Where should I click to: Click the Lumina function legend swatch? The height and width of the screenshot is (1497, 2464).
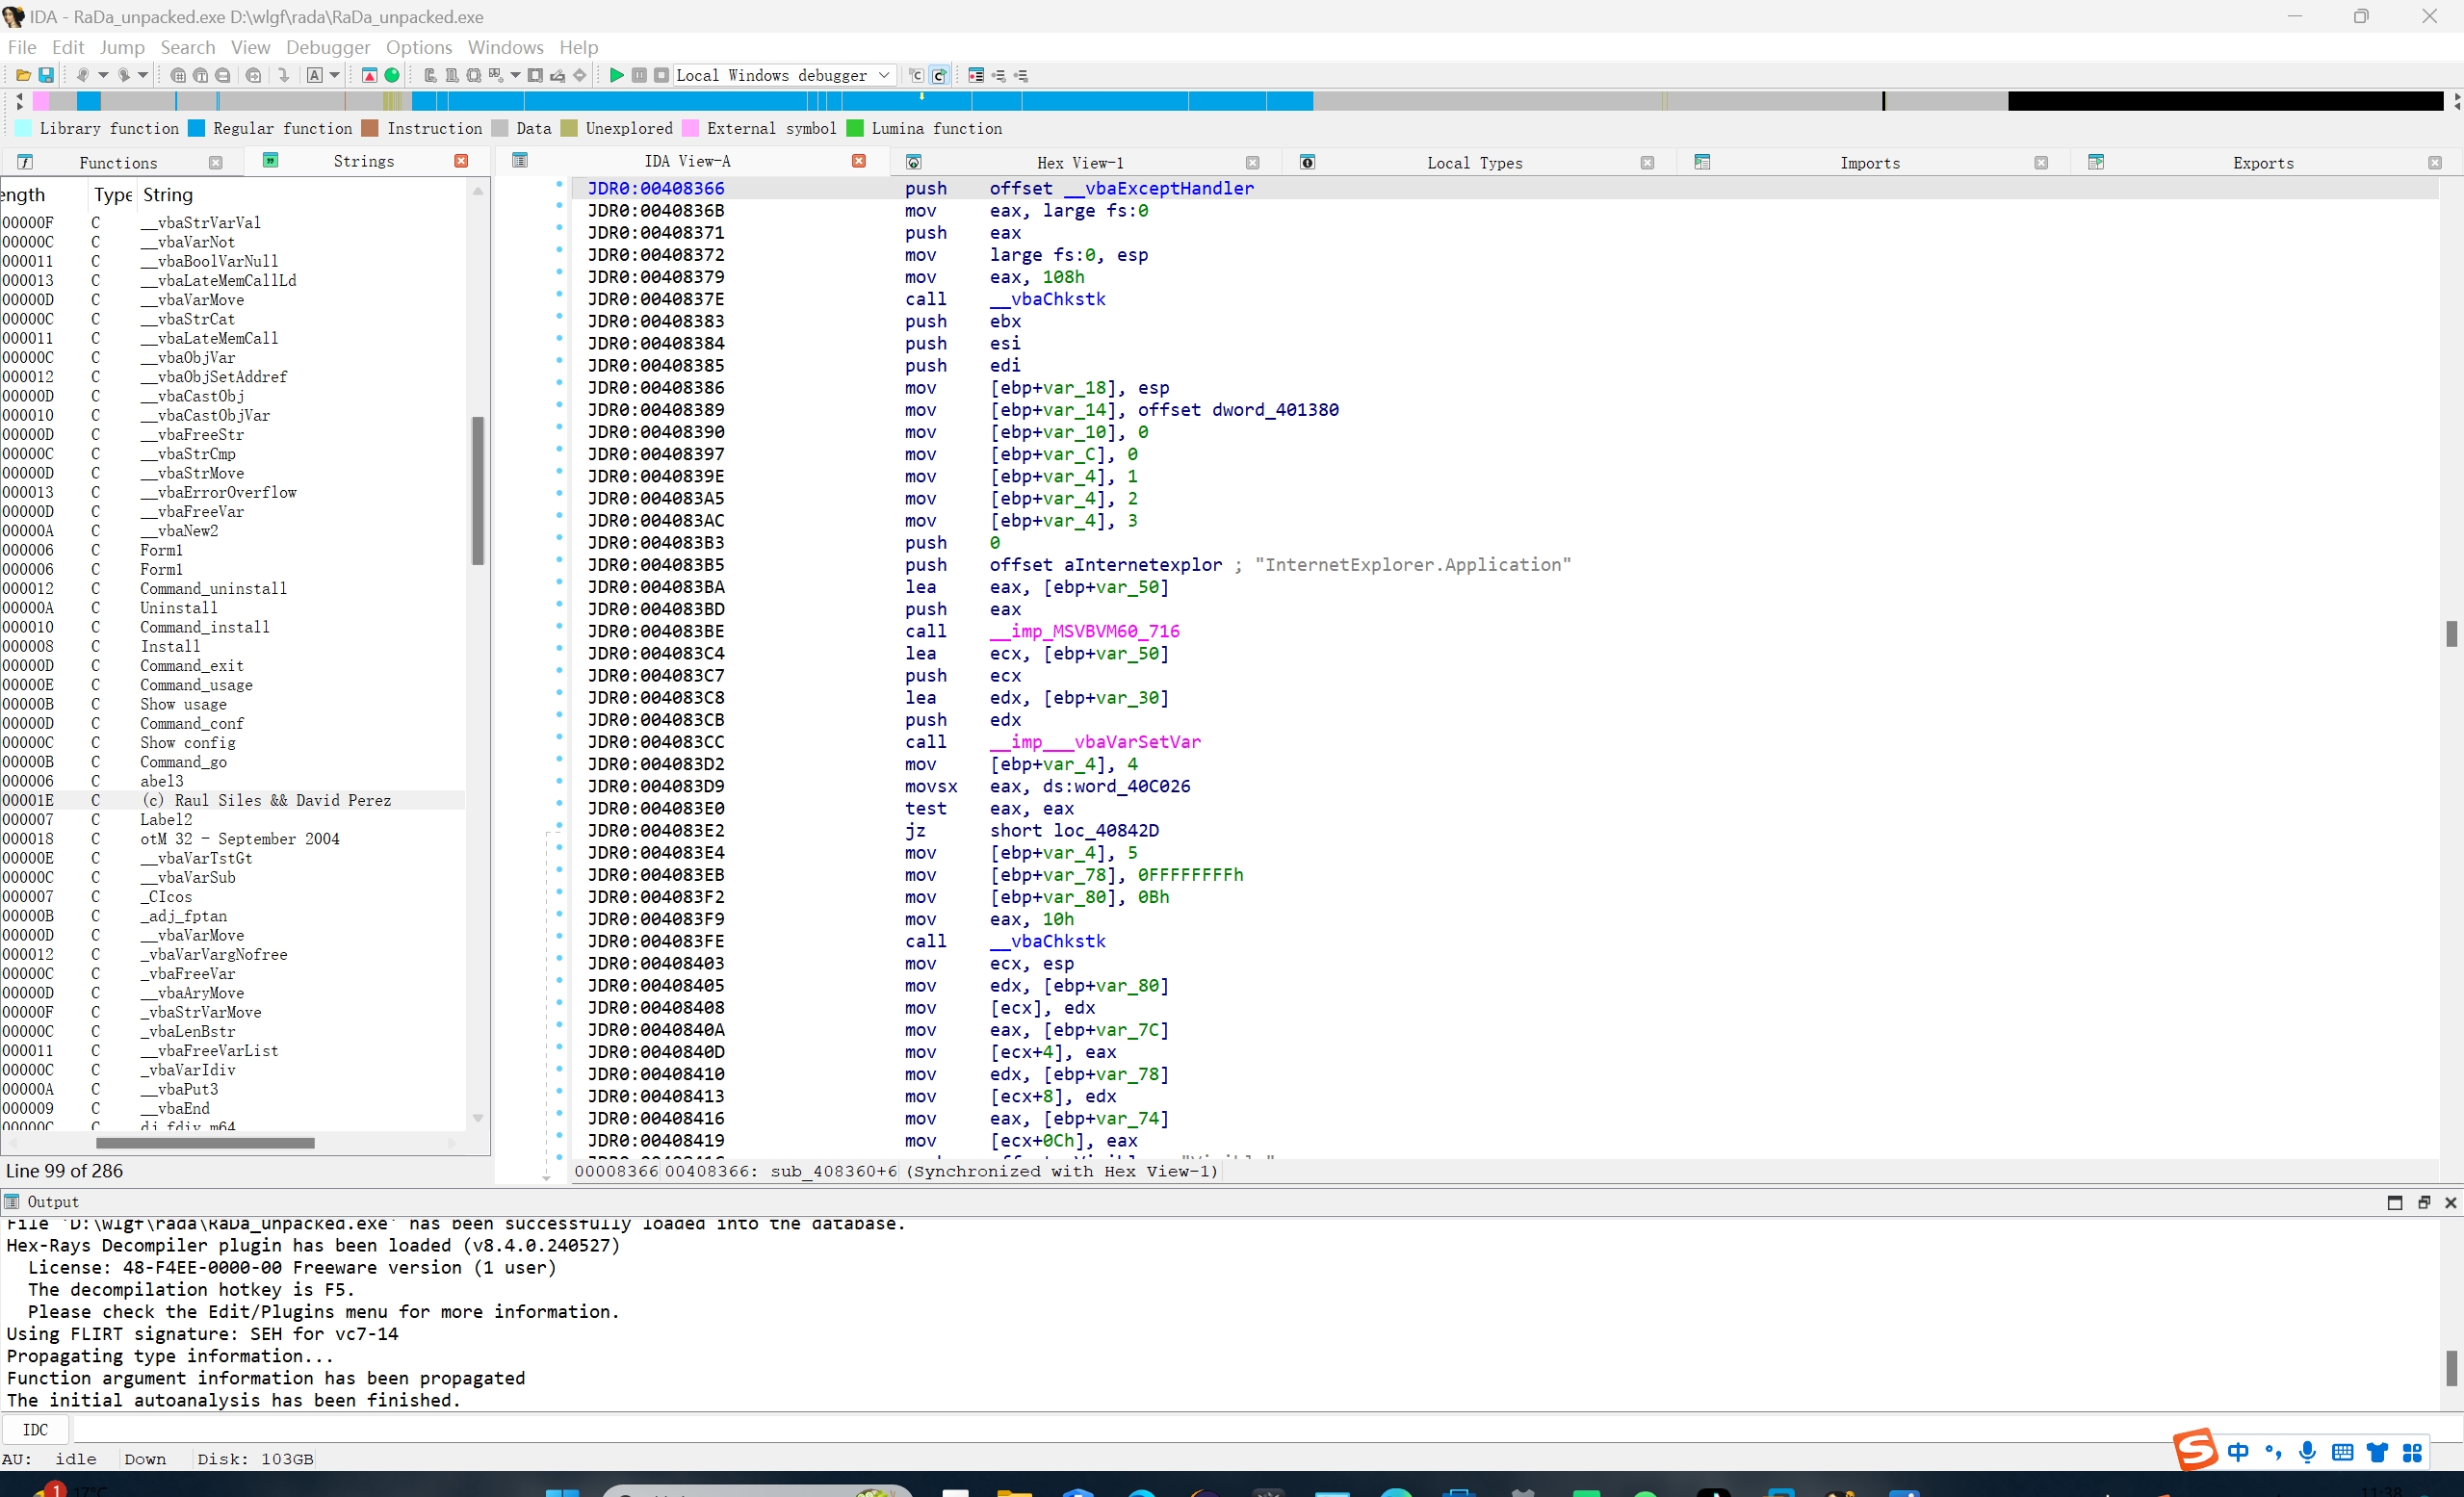(x=855, y=128)
